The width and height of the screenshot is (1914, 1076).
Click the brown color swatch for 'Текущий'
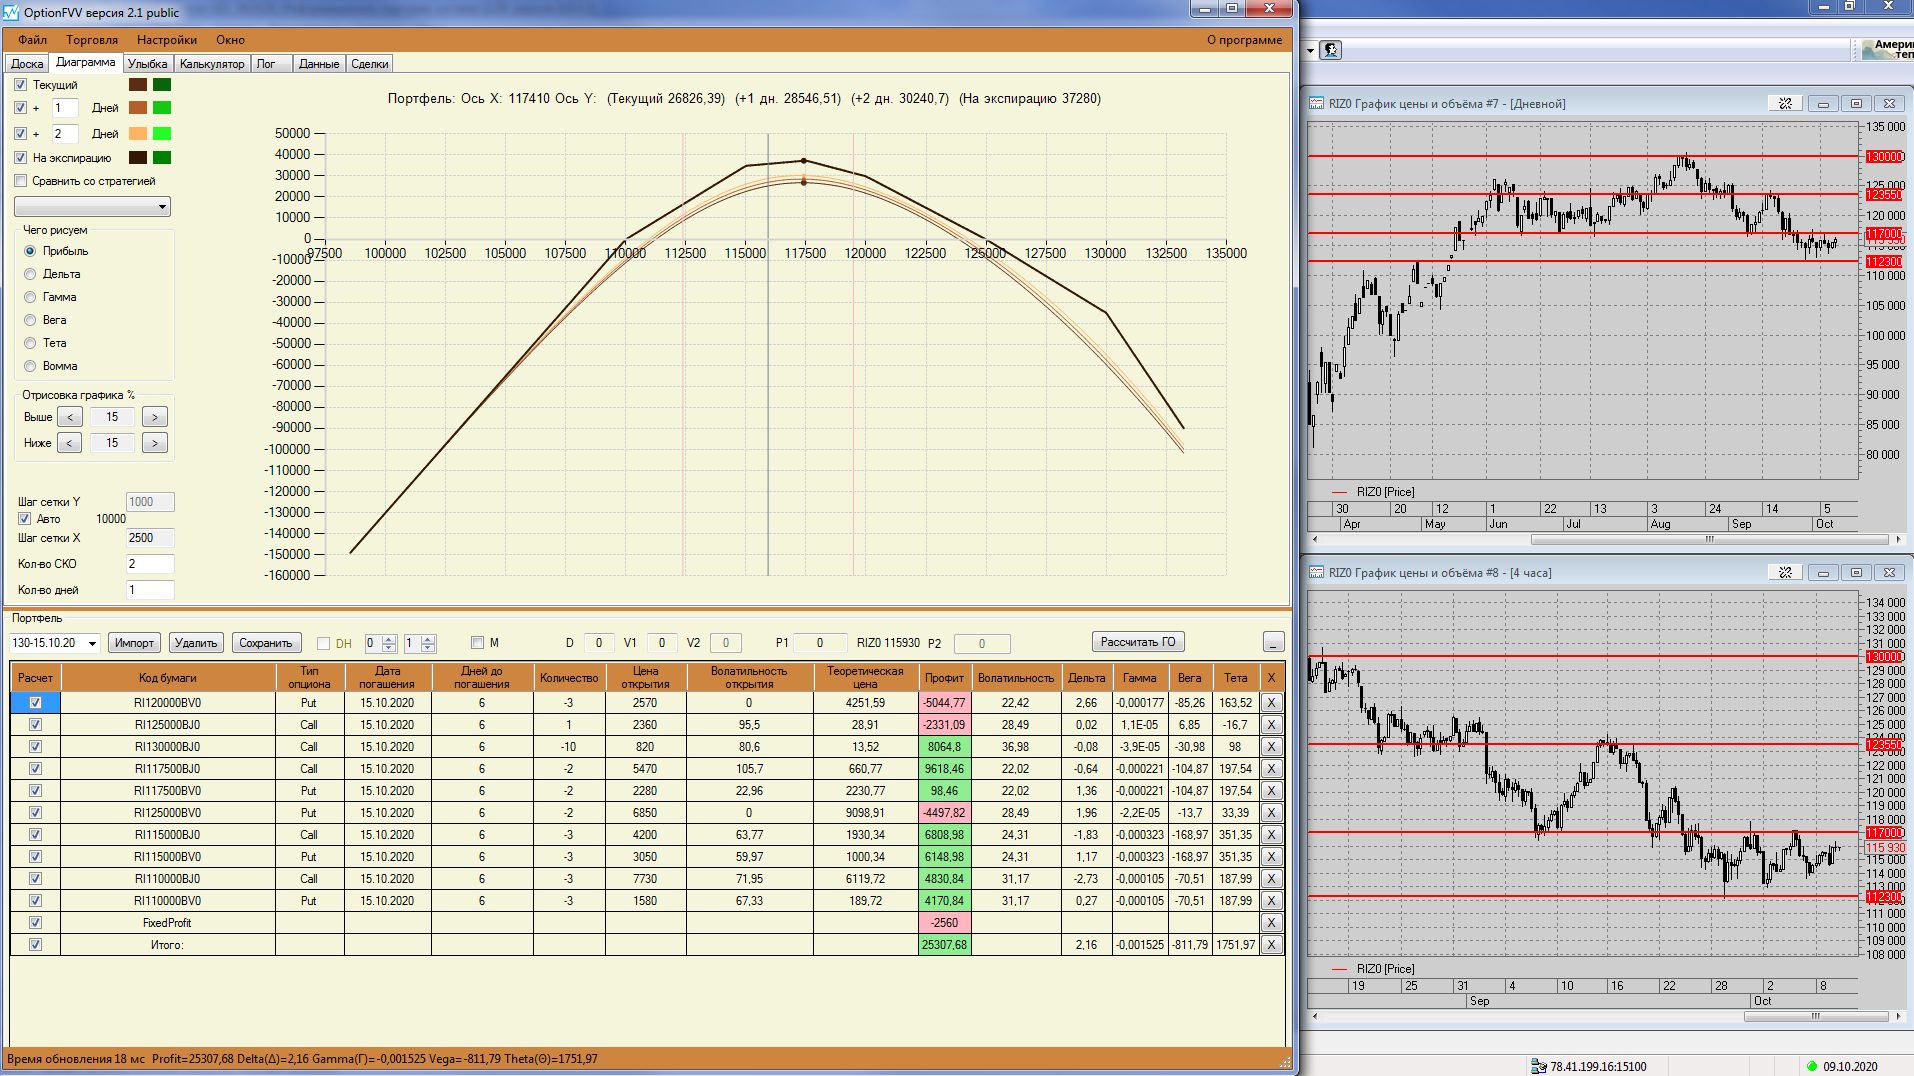(x=138, y=85)
